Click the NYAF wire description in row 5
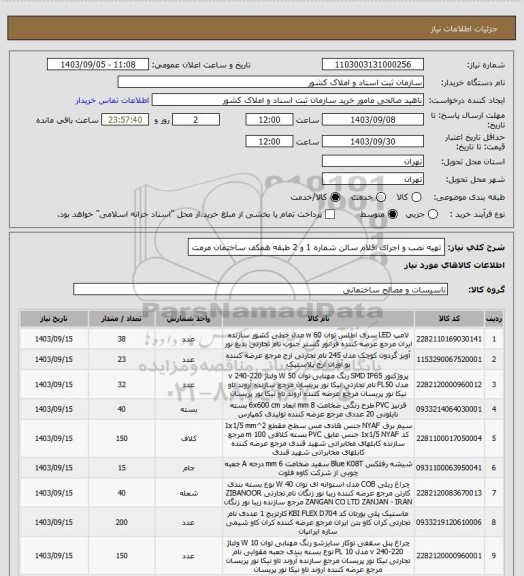The width and height of the screenshot is (524, 576). click(x=318, y=439)
